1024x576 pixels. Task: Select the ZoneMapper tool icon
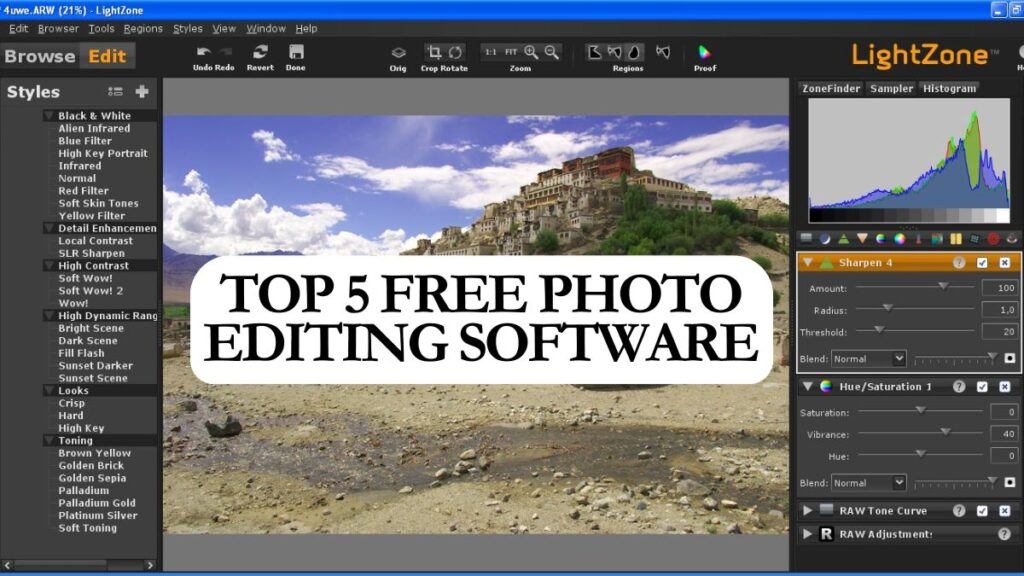pyautogui.click(x=806, y=238)
